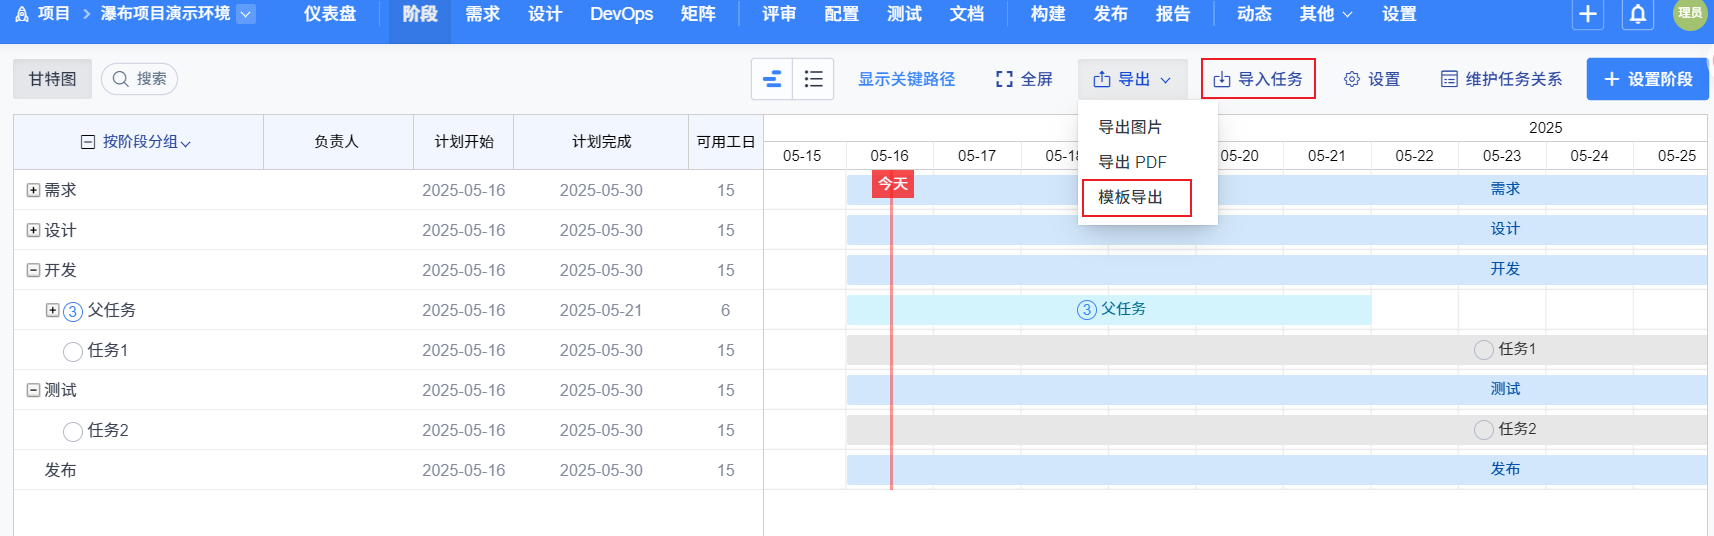Image resolution: width=1714 pixels, height=536 pixels.
Task: Open maintain task relations panel
Action: point(1501,79)
